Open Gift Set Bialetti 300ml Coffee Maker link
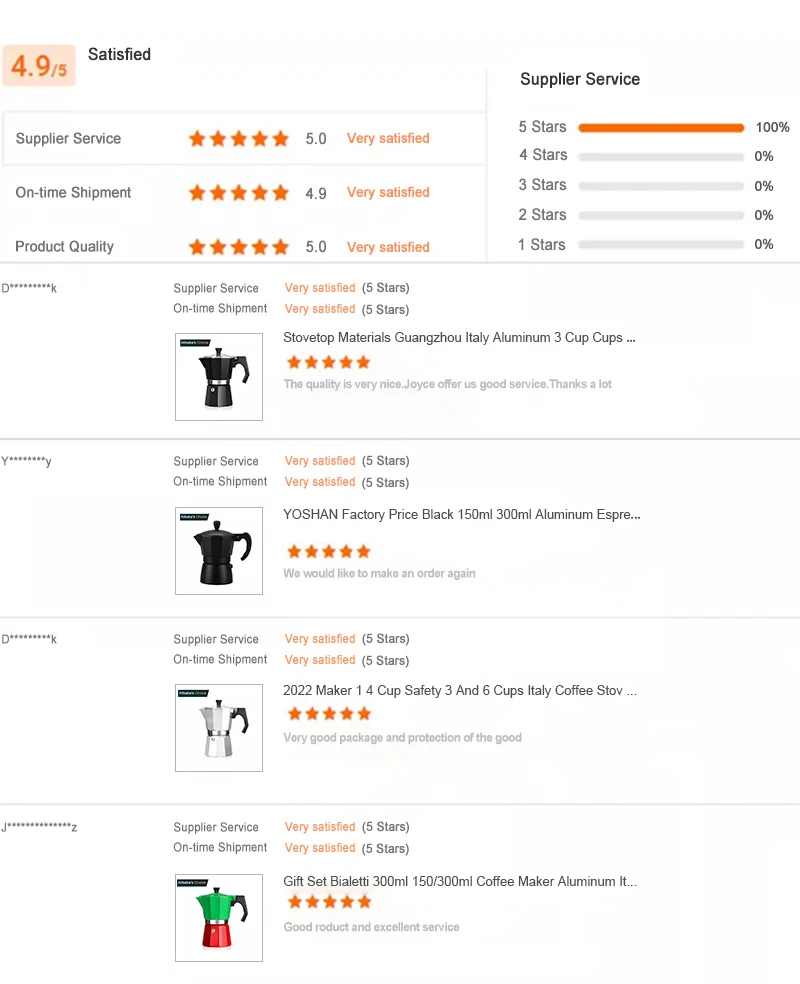The image size is (800, 984). coord(459,882)
